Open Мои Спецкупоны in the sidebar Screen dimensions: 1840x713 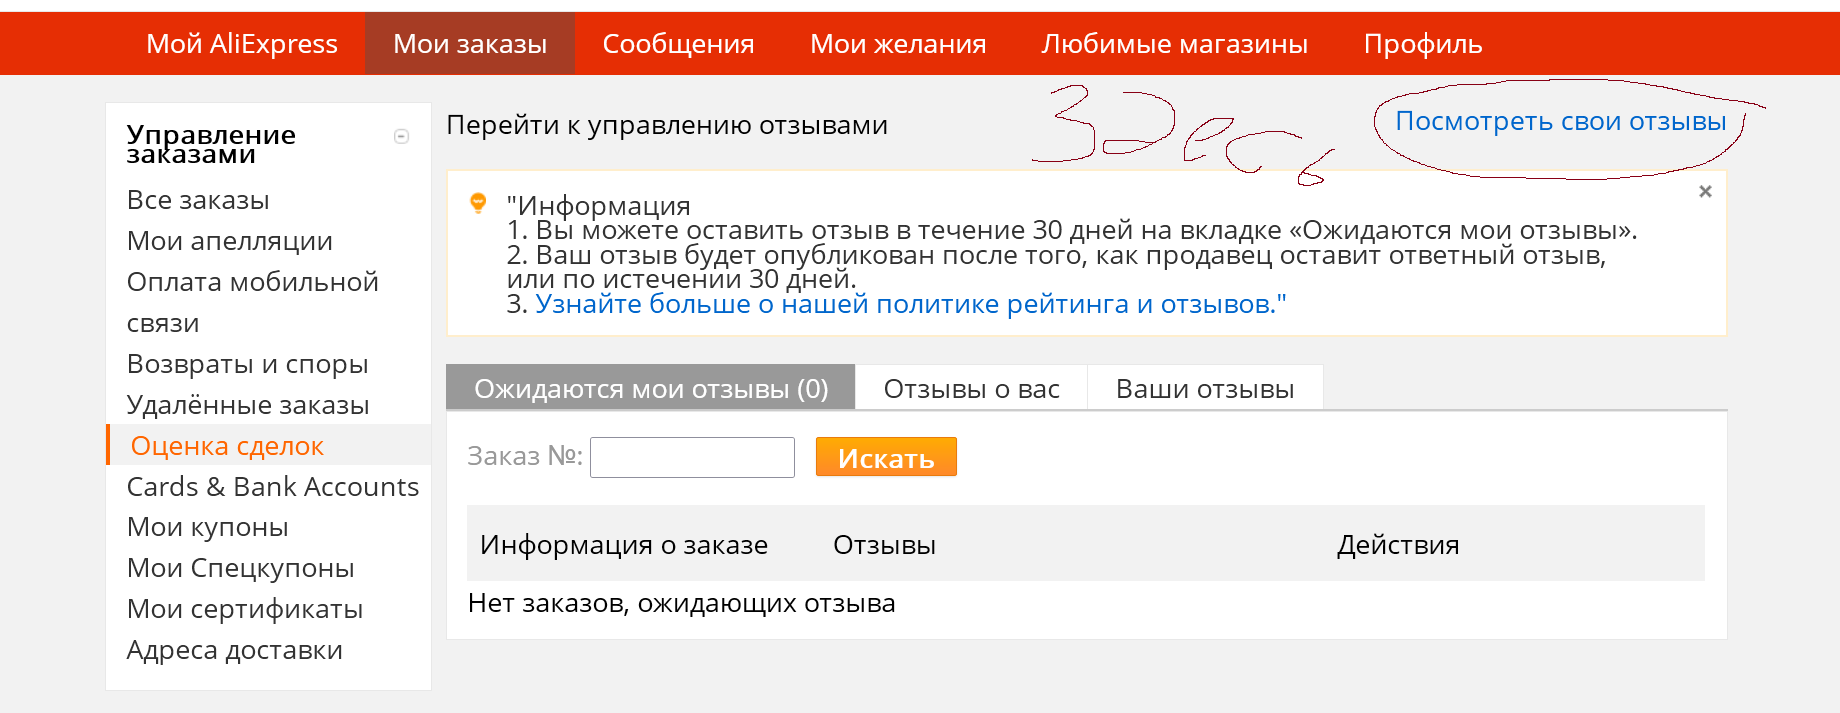point(241,568)
